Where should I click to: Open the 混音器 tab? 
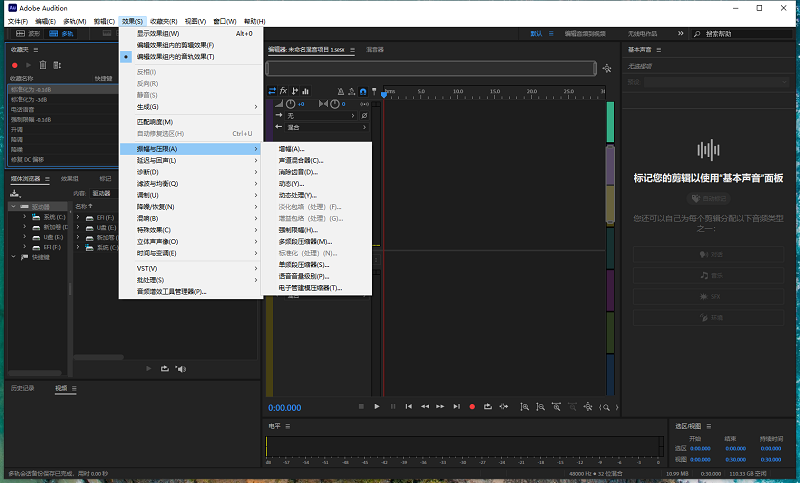point(375,49)
